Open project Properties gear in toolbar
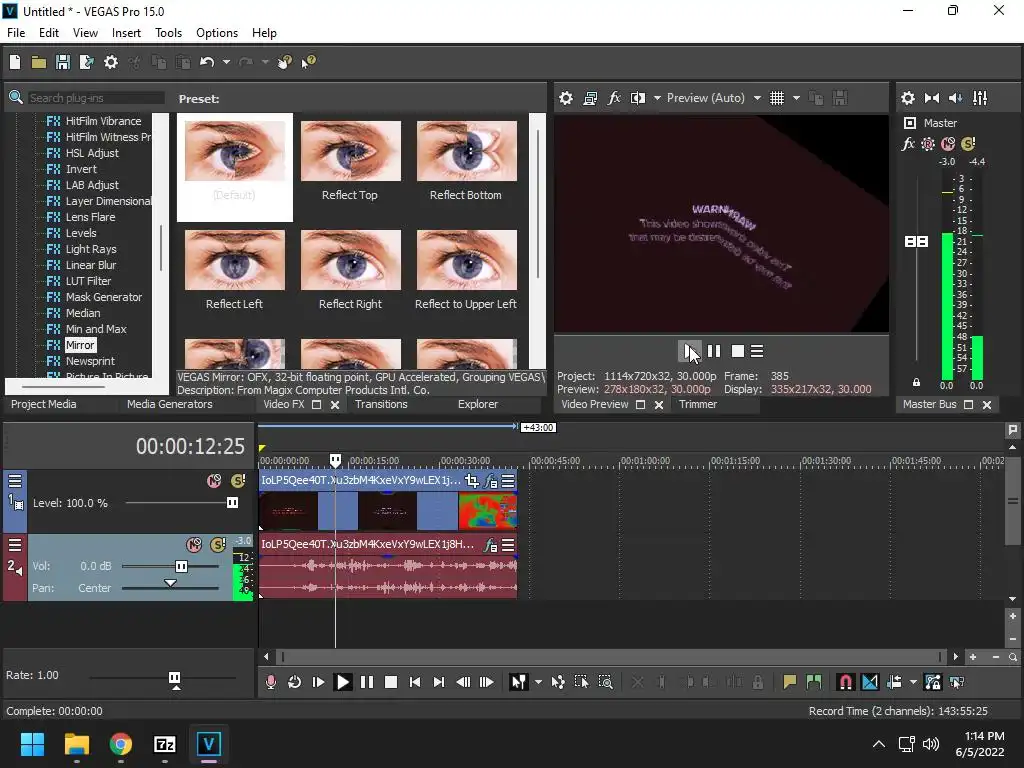Image resolution: width=1024 pixels, height=768 pixels. 111,62
